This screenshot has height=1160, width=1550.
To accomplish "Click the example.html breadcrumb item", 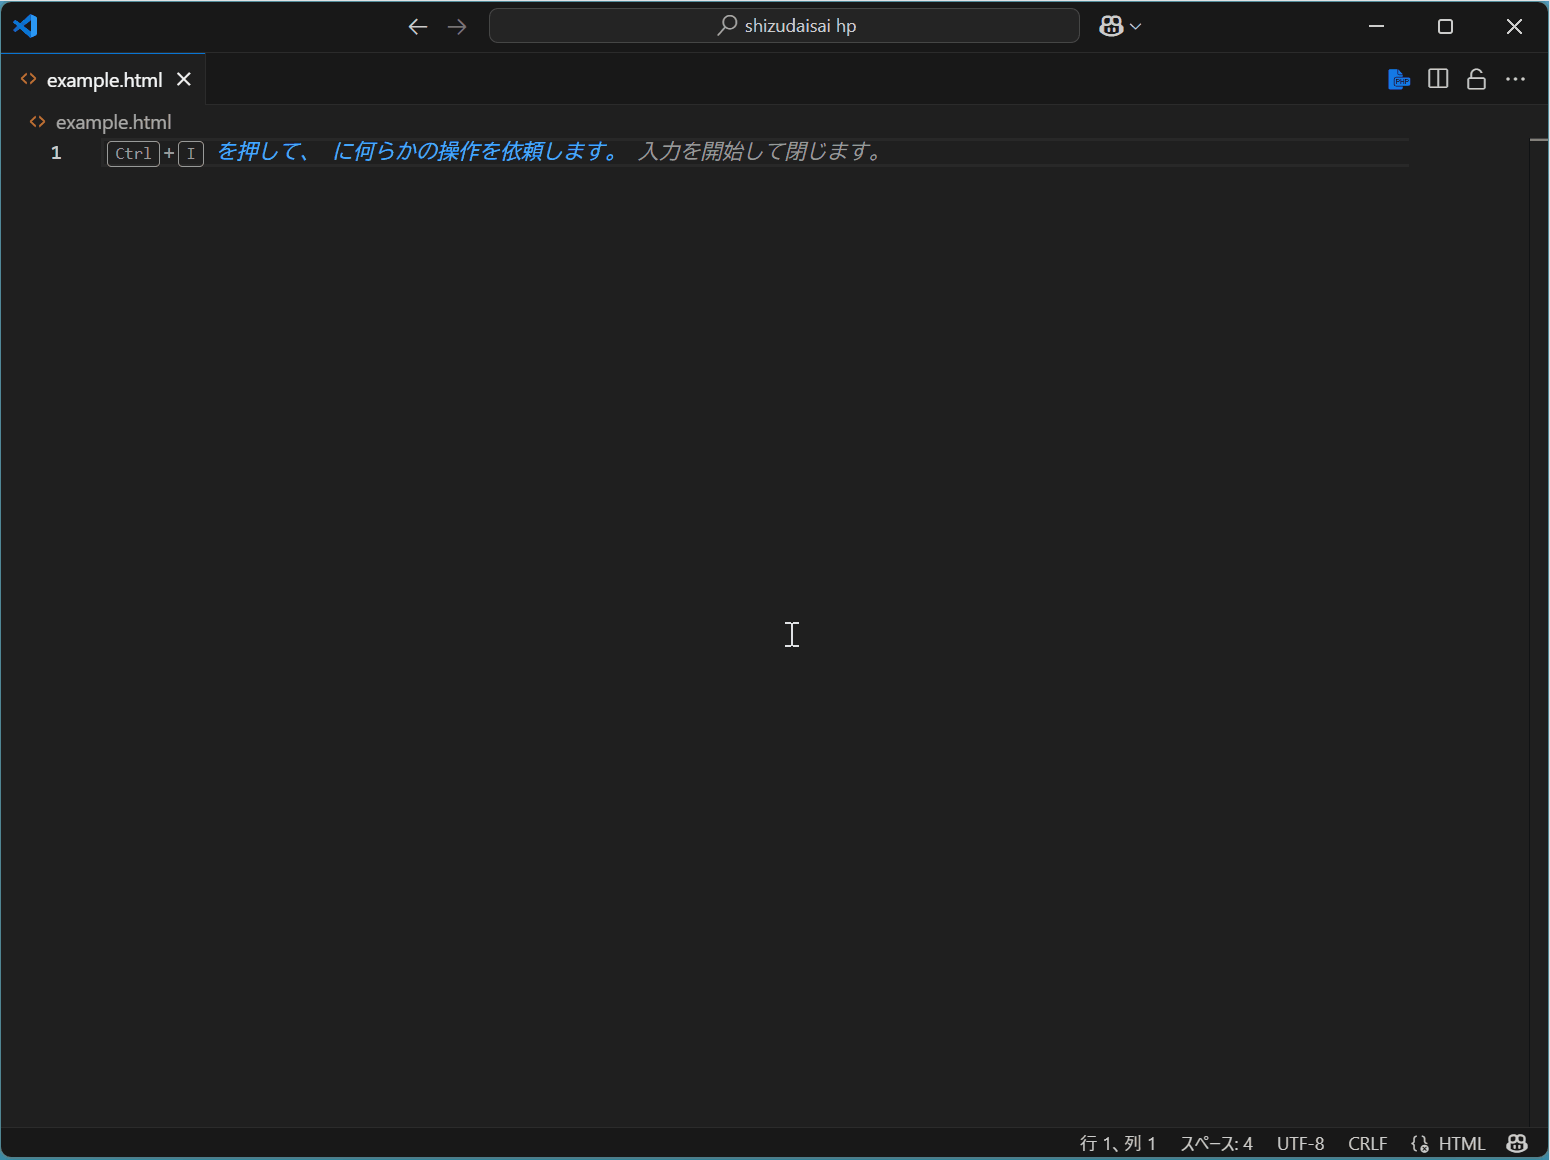I will 113,122.
